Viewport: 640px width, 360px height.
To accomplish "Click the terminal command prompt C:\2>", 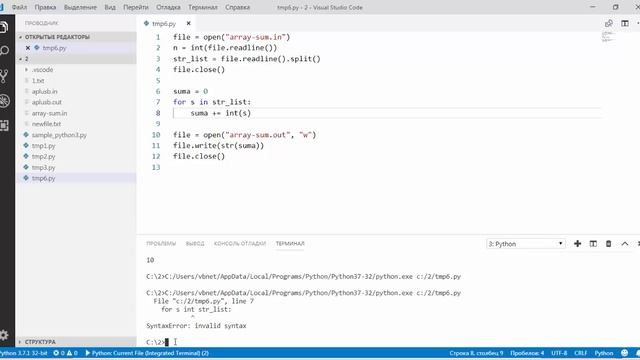I will [156, 342].
